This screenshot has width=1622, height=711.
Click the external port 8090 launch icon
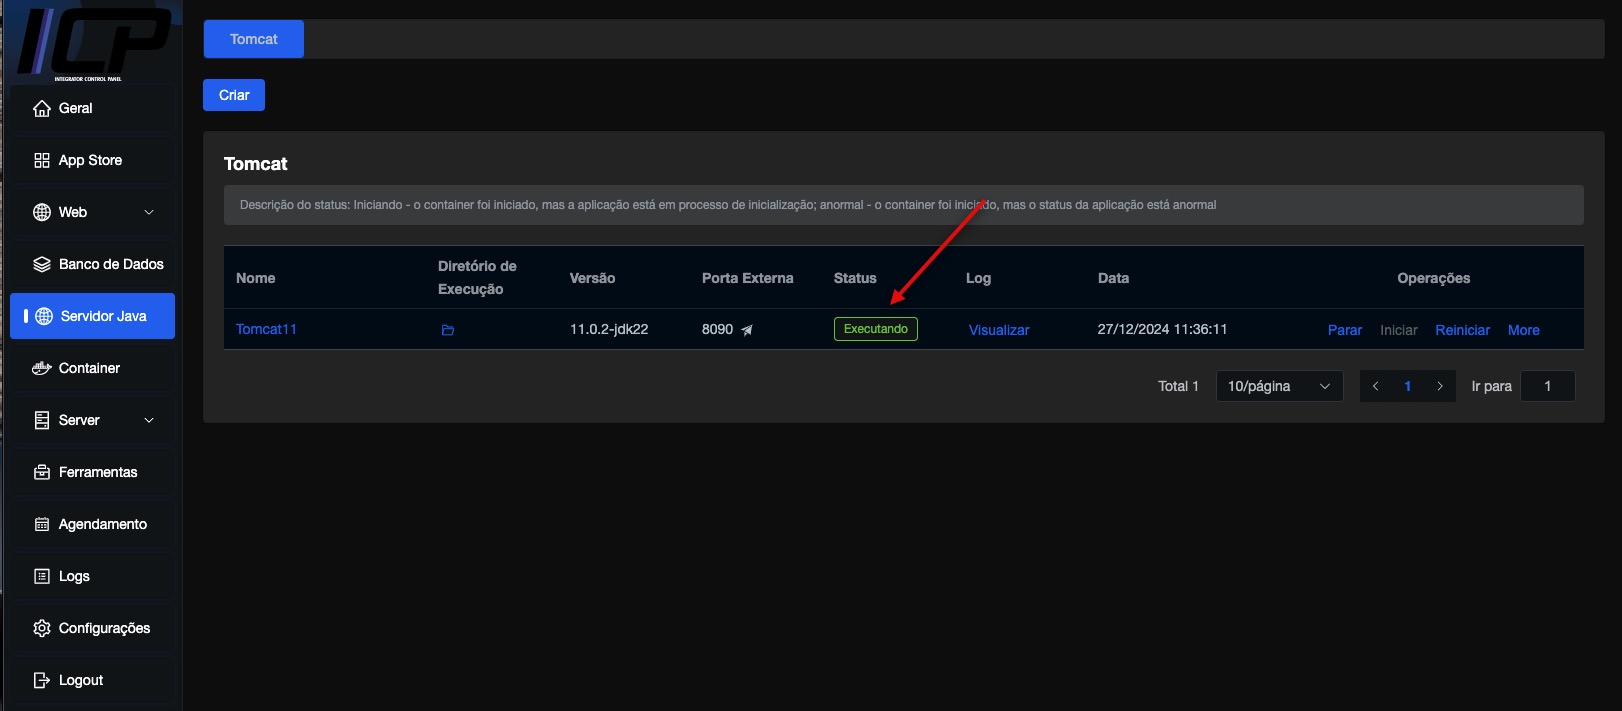coord(747,330)
